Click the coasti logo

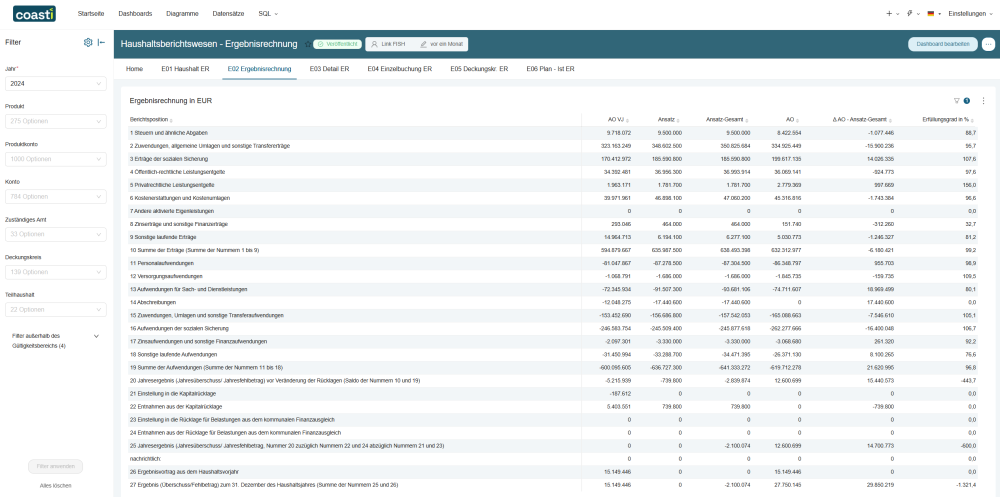34,13
